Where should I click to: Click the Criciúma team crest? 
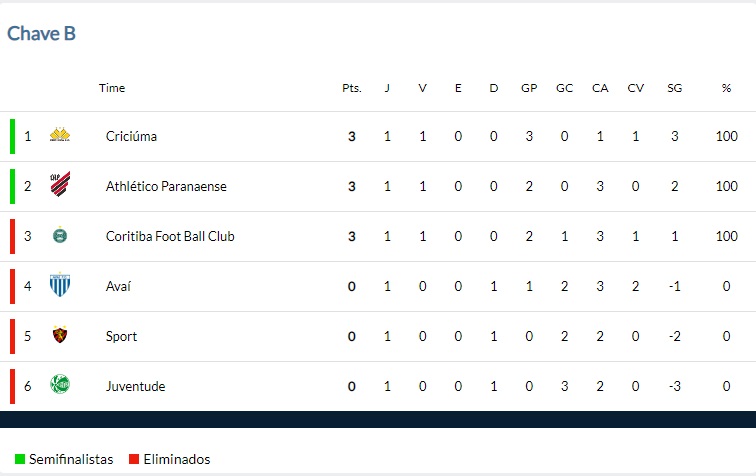(60, 135)
